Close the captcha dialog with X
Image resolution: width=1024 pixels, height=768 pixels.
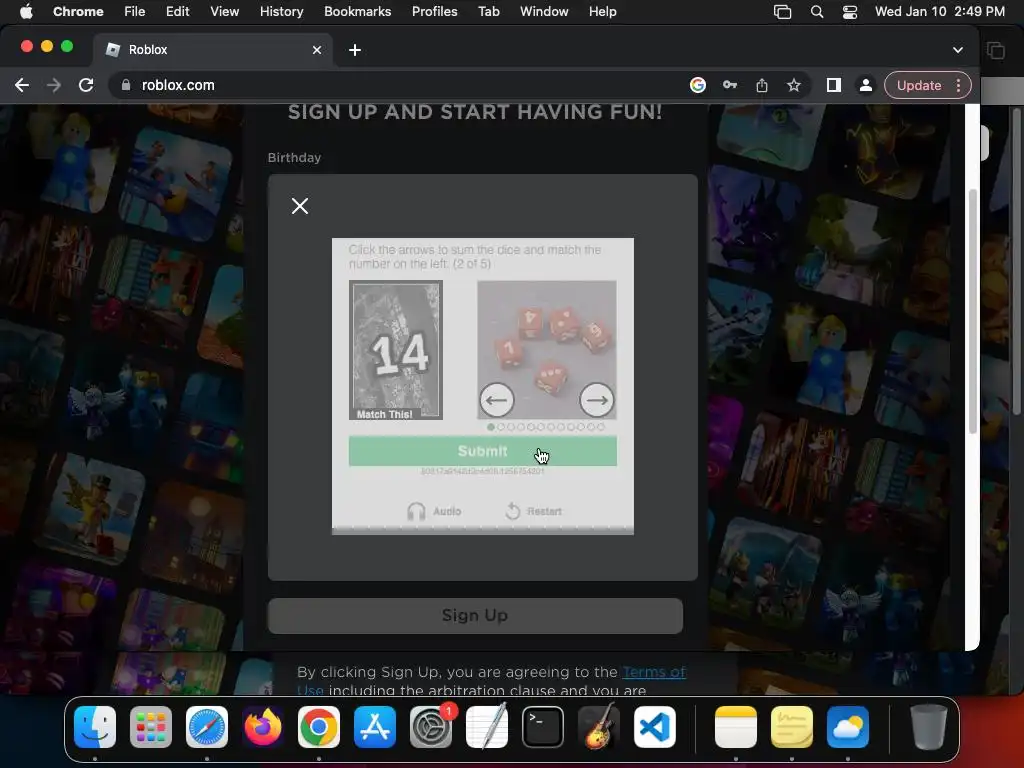click(x=300, y=206)
